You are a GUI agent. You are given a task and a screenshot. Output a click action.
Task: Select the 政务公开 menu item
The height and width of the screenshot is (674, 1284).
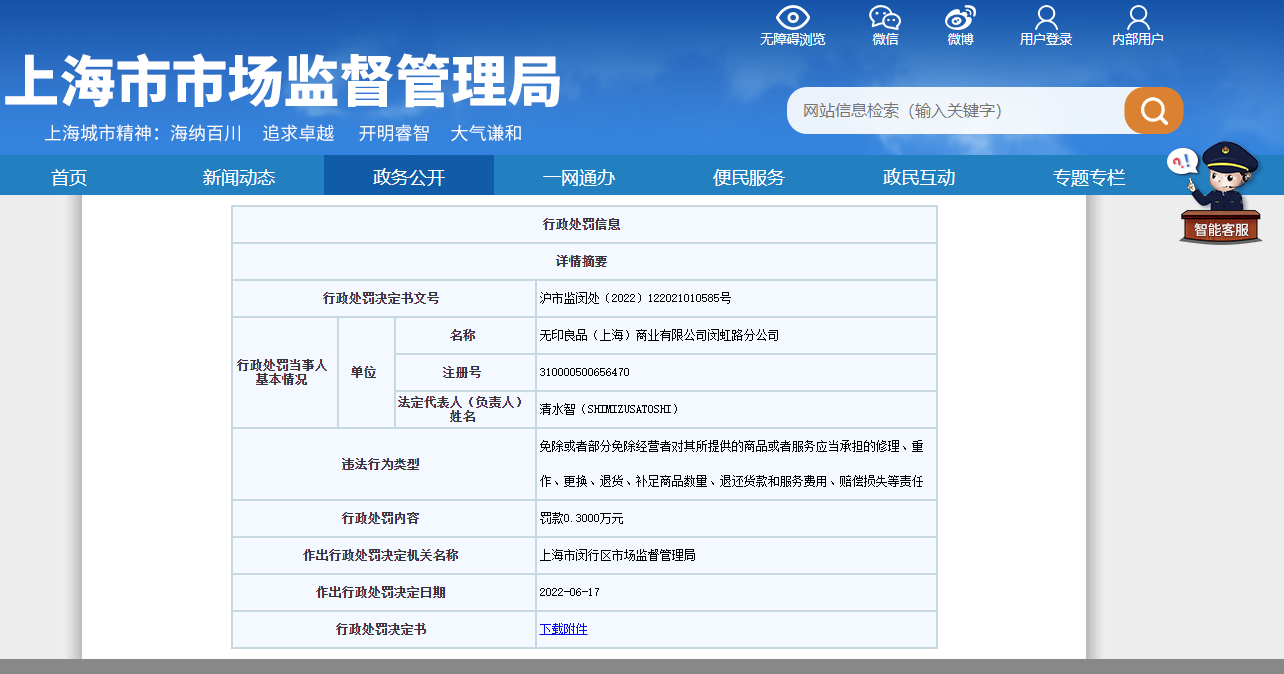(x=409, y=177)
